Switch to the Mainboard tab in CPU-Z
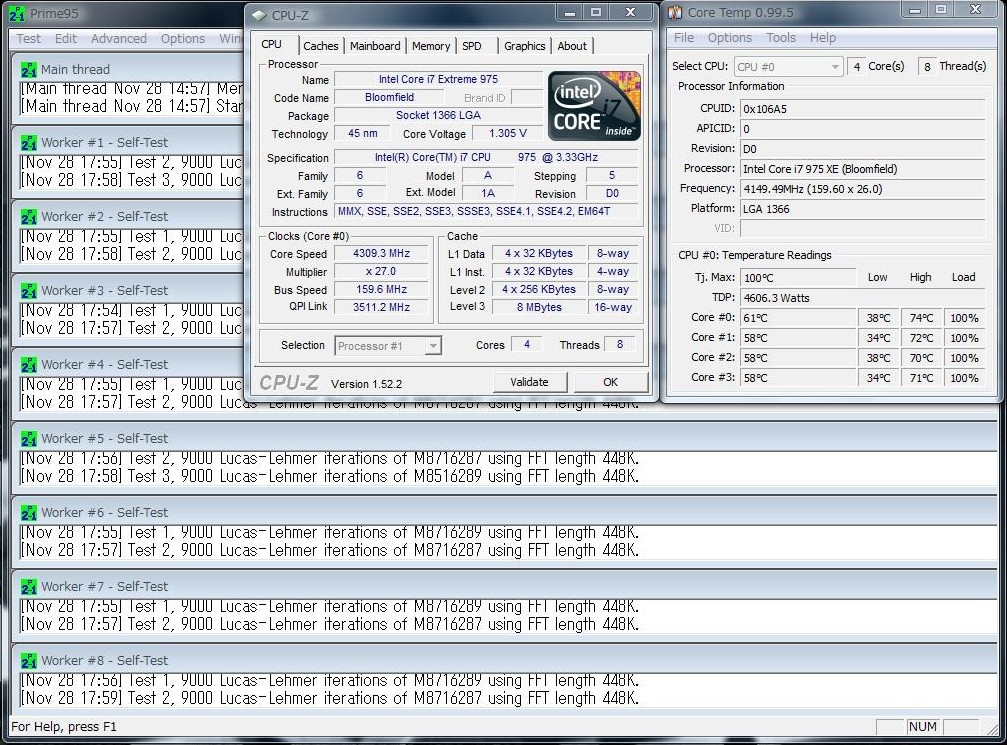Screen dimensions: 1007x745 [375, 46]
